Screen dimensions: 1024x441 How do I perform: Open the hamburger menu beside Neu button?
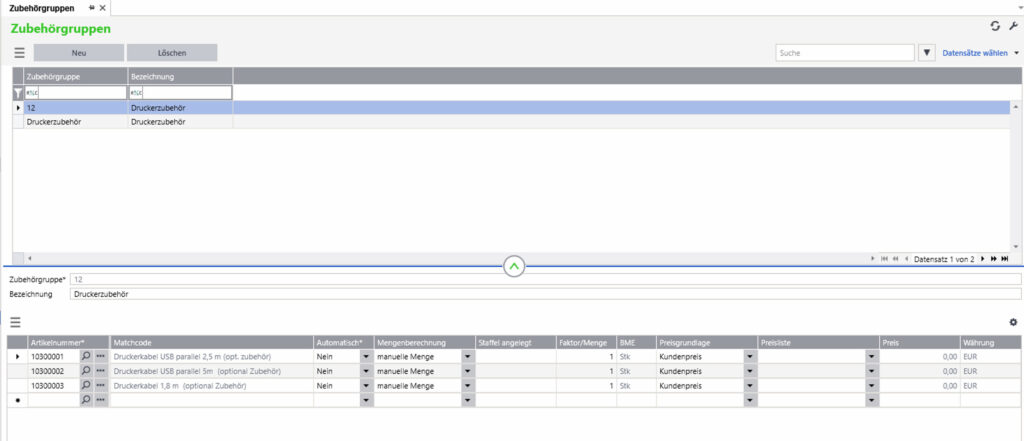pyautogui.click(x=20, y=53)
